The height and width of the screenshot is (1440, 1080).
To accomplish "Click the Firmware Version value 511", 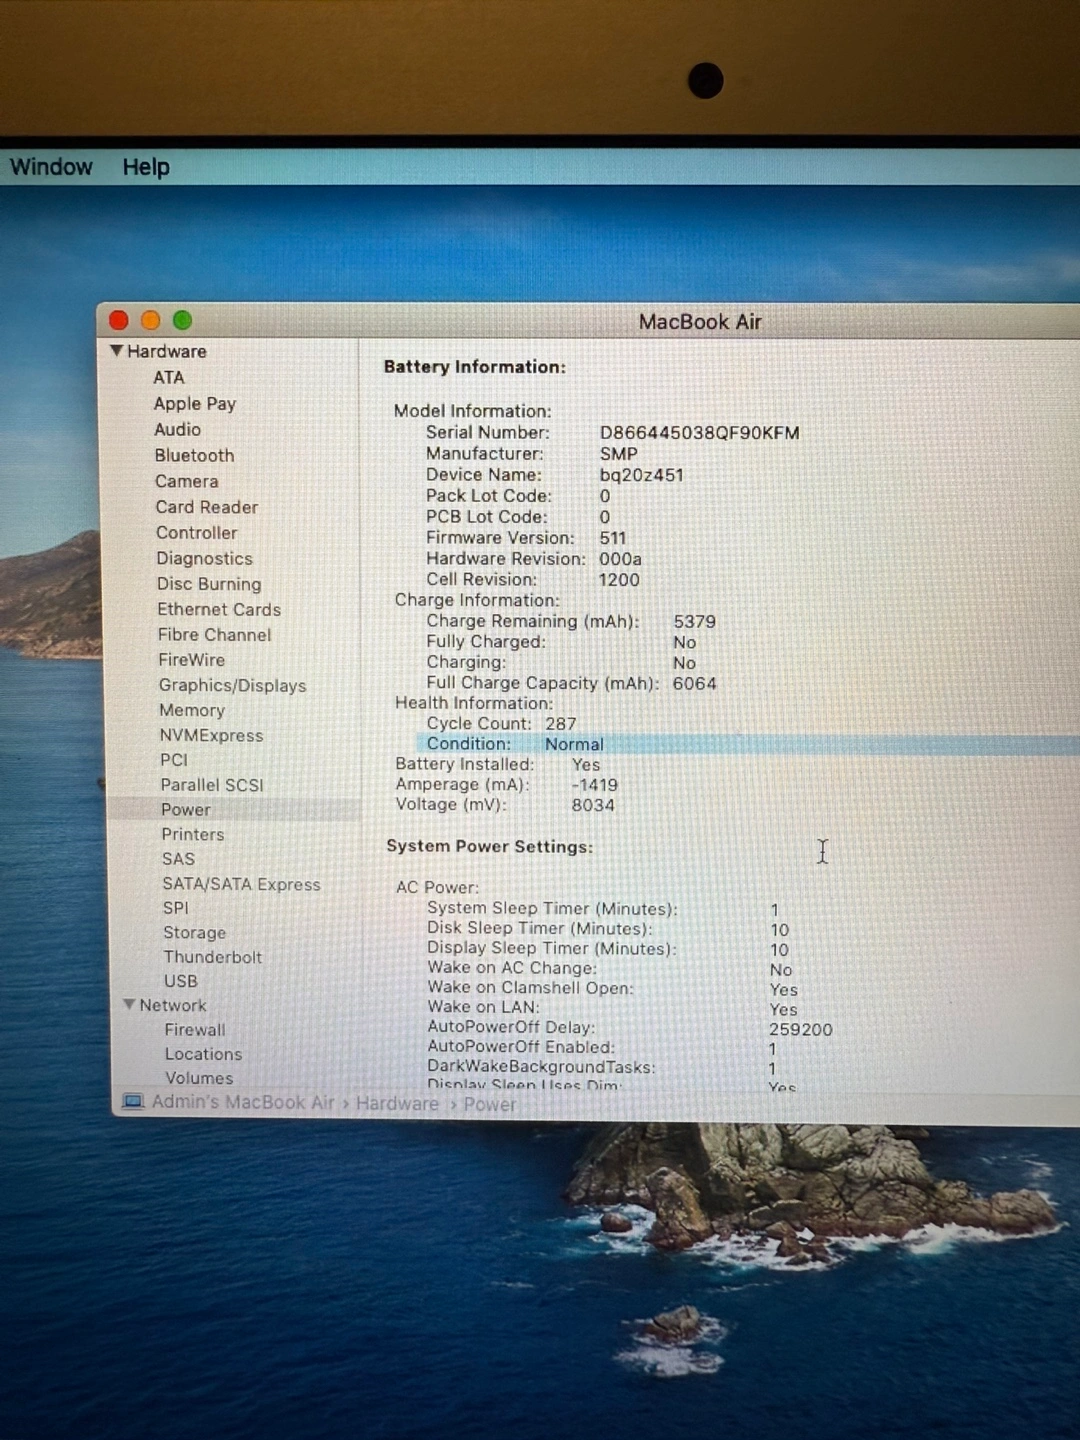I will (613, 538).
